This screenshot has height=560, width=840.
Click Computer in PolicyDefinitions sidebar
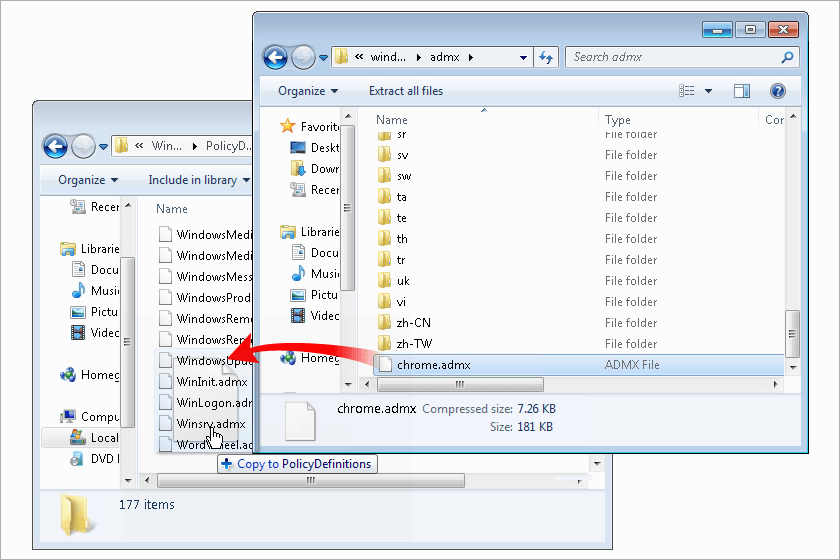89,416
